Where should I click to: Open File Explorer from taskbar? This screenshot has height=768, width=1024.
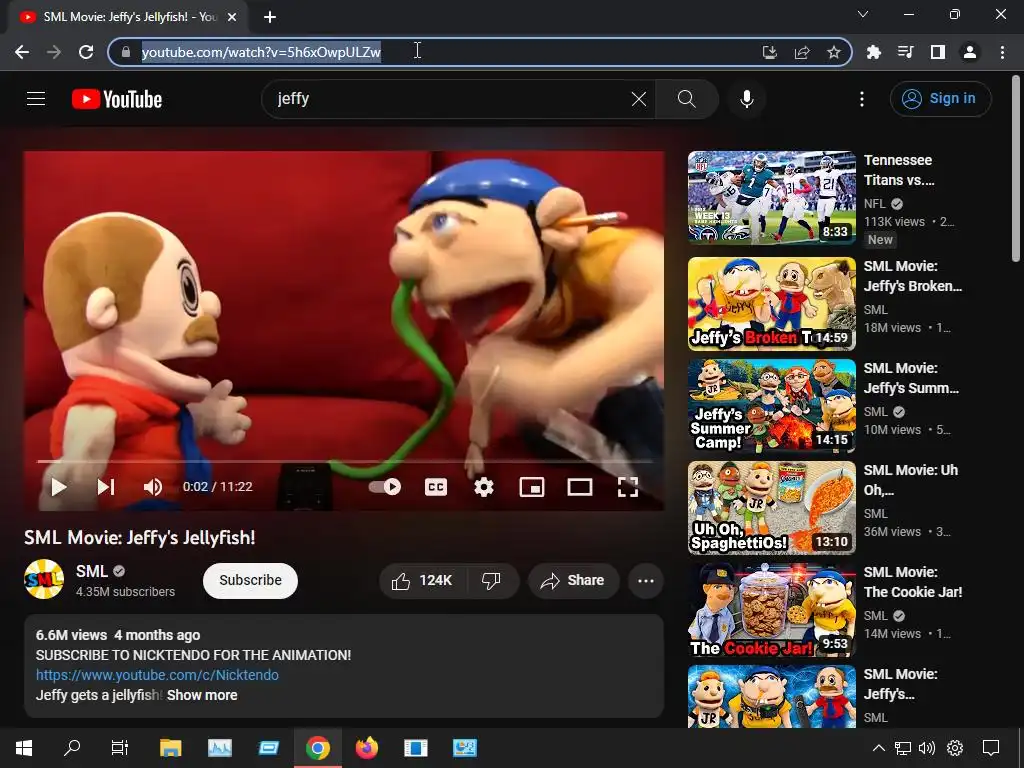170,748
